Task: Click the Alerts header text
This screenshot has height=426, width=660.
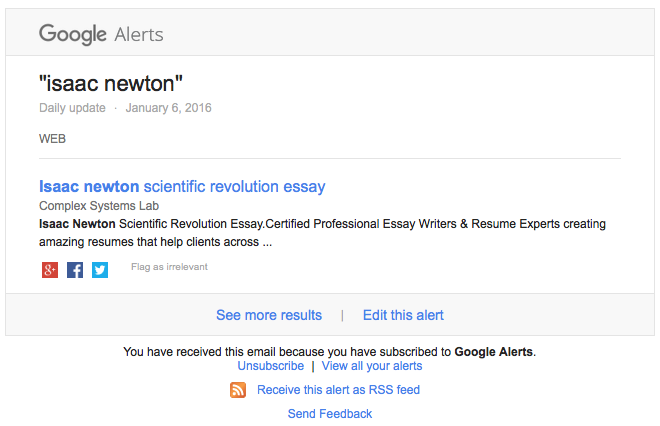Action: 139,35
